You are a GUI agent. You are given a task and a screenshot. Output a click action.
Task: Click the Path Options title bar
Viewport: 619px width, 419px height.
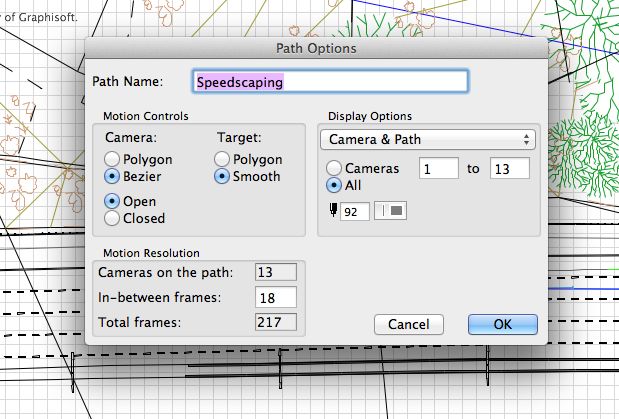(x=316, y=48)
